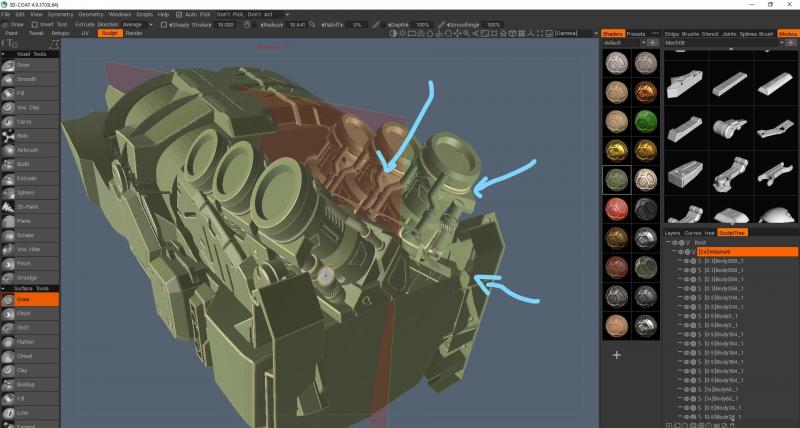This screenshot has height=428, width=800.
Task: Select the Vox Clay tool
Action: 27,106
